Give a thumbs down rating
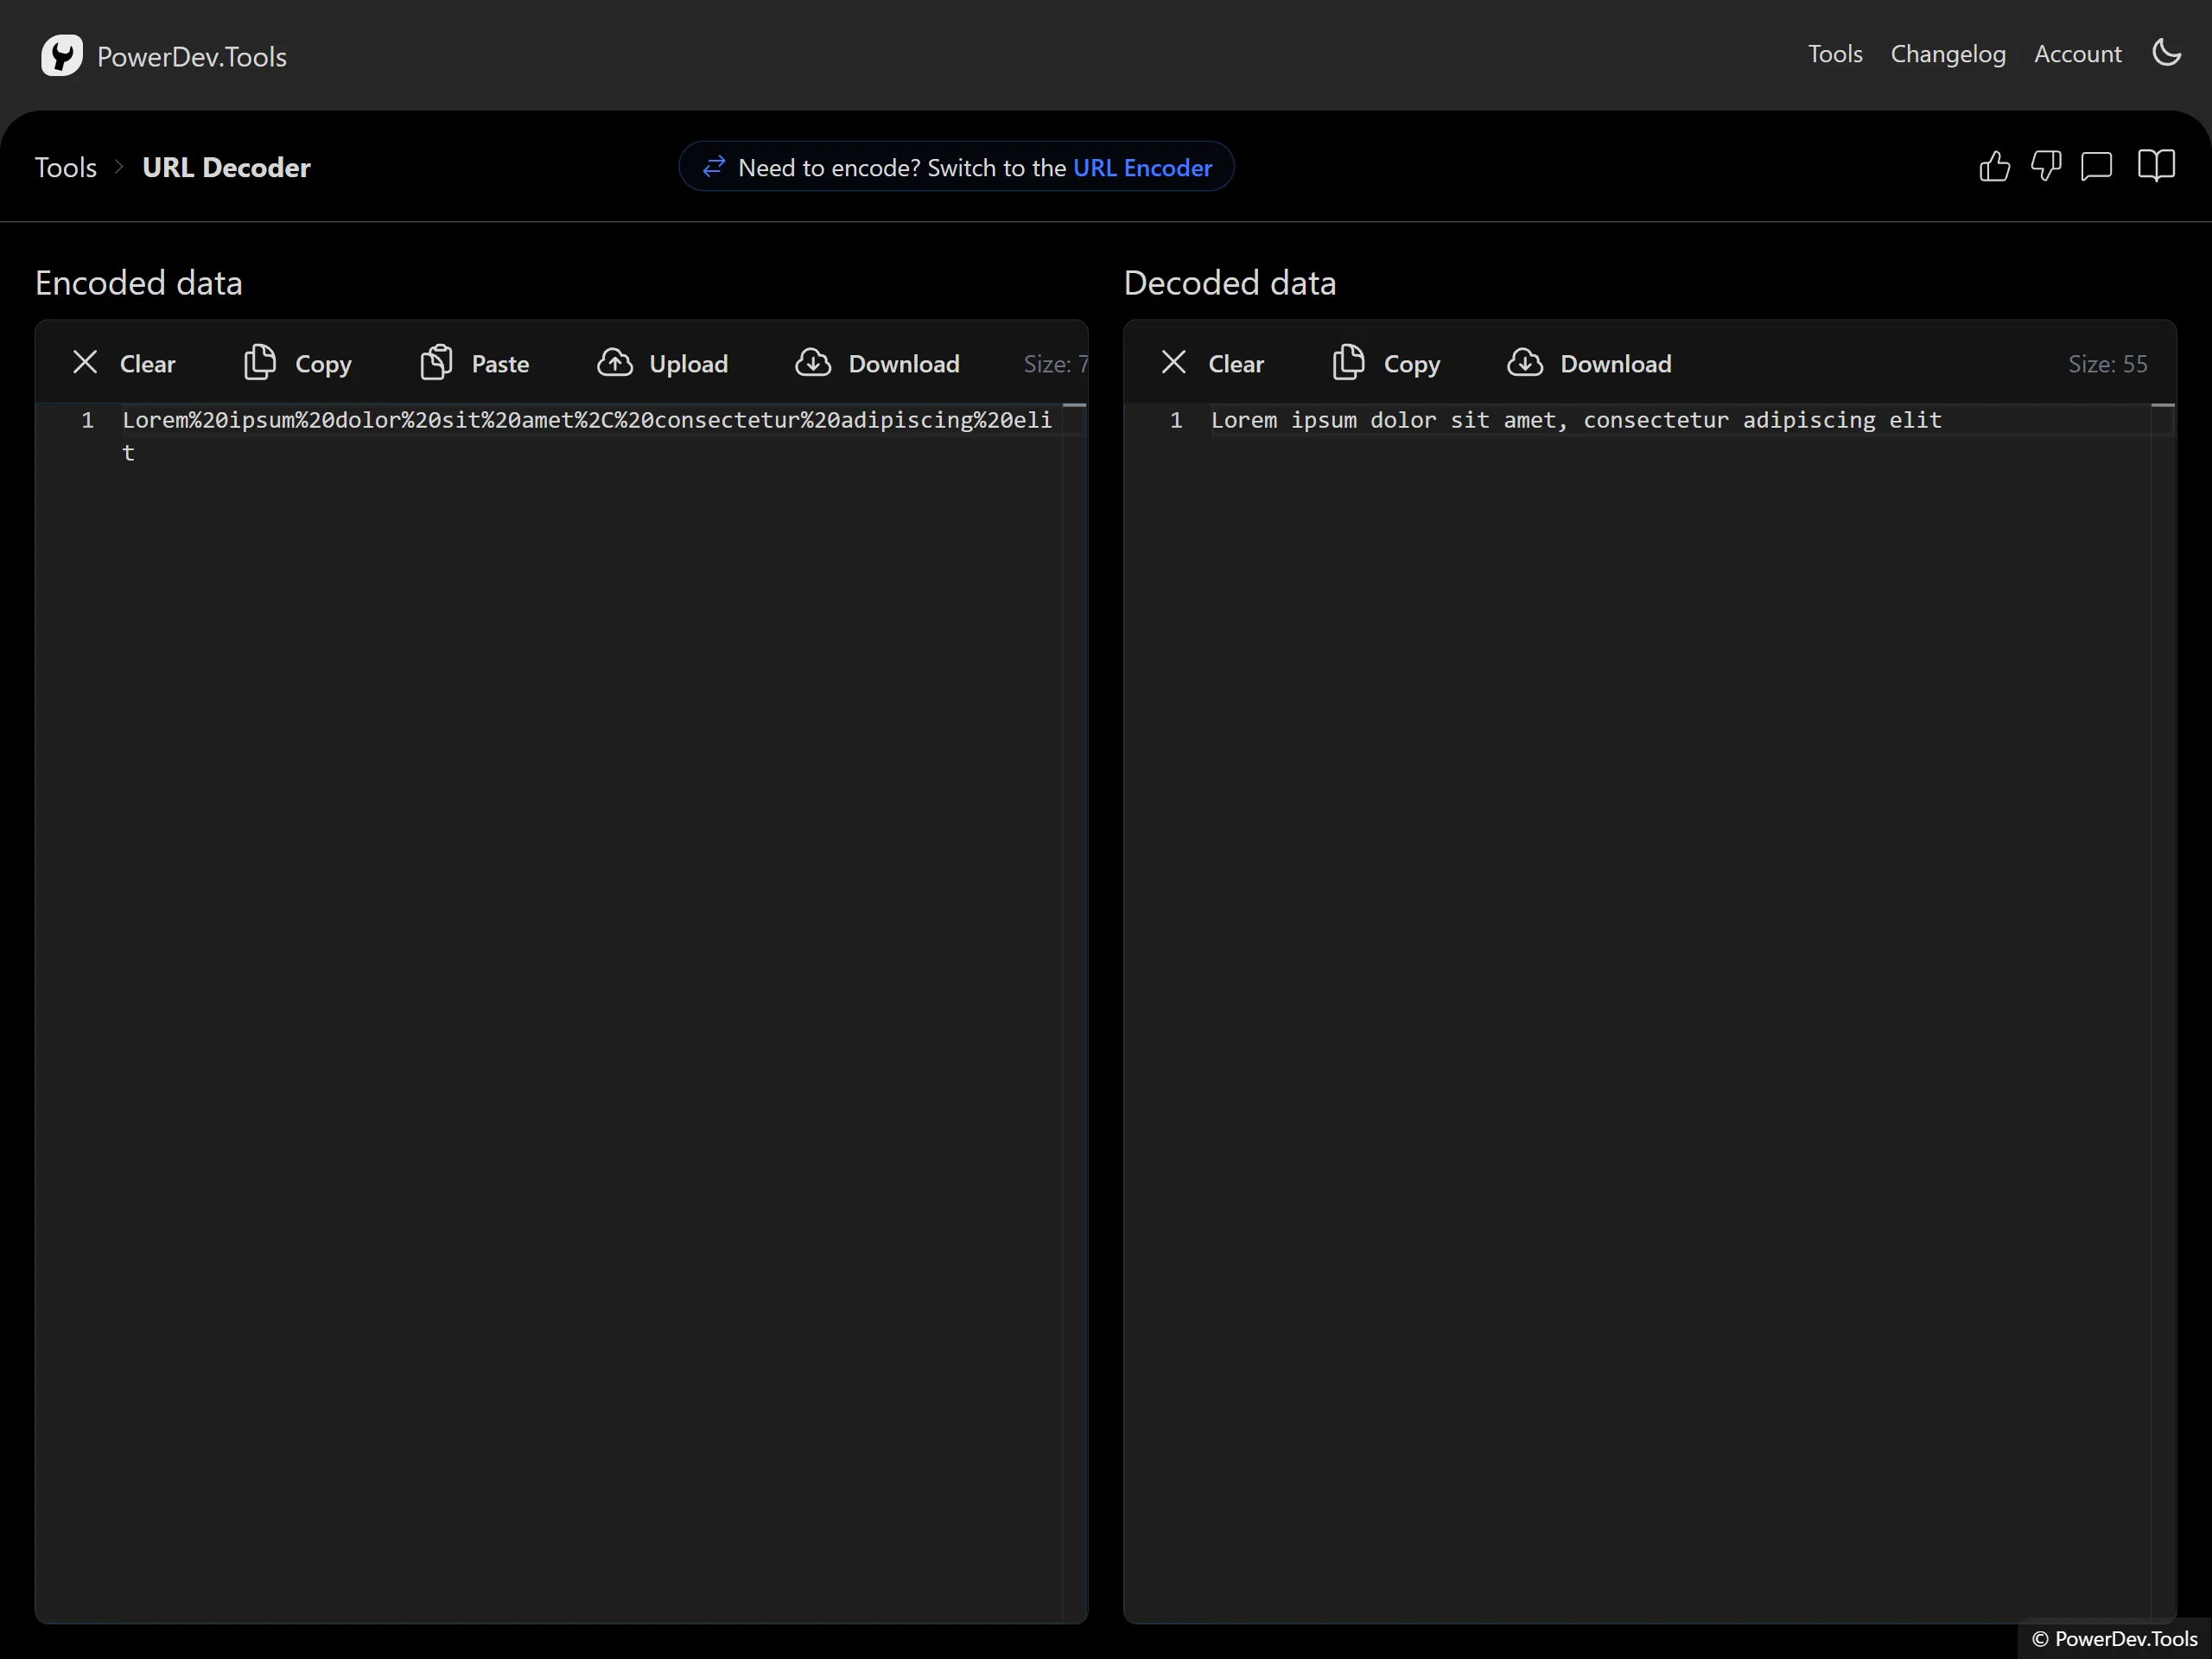 [2045, 166]
